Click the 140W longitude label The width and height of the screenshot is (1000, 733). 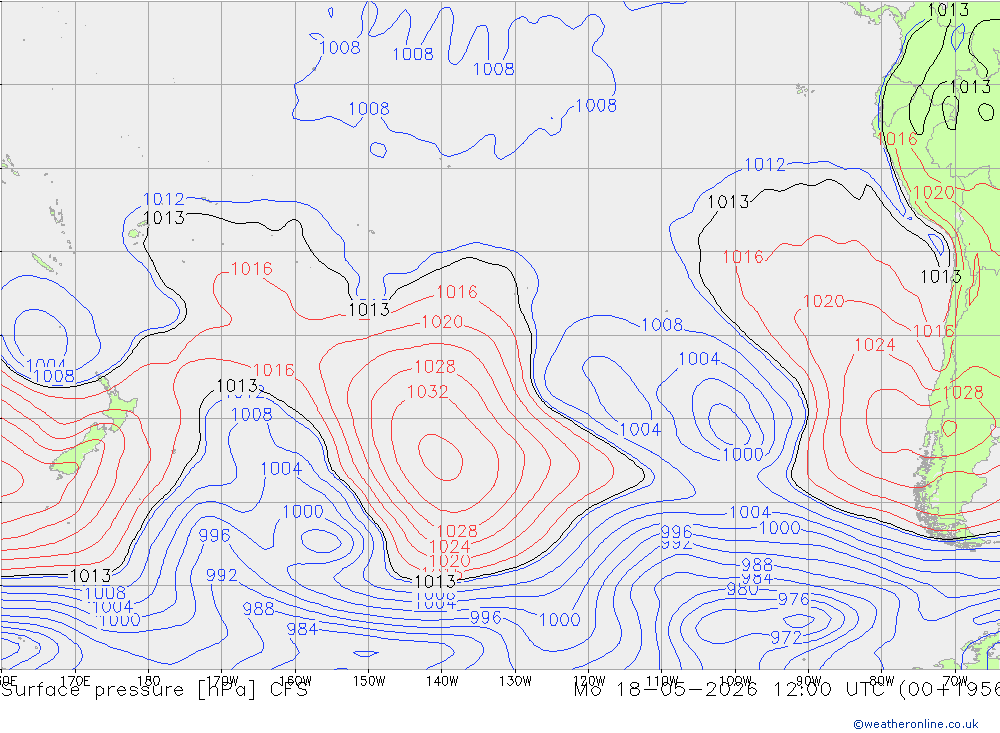tap(442, 681)
